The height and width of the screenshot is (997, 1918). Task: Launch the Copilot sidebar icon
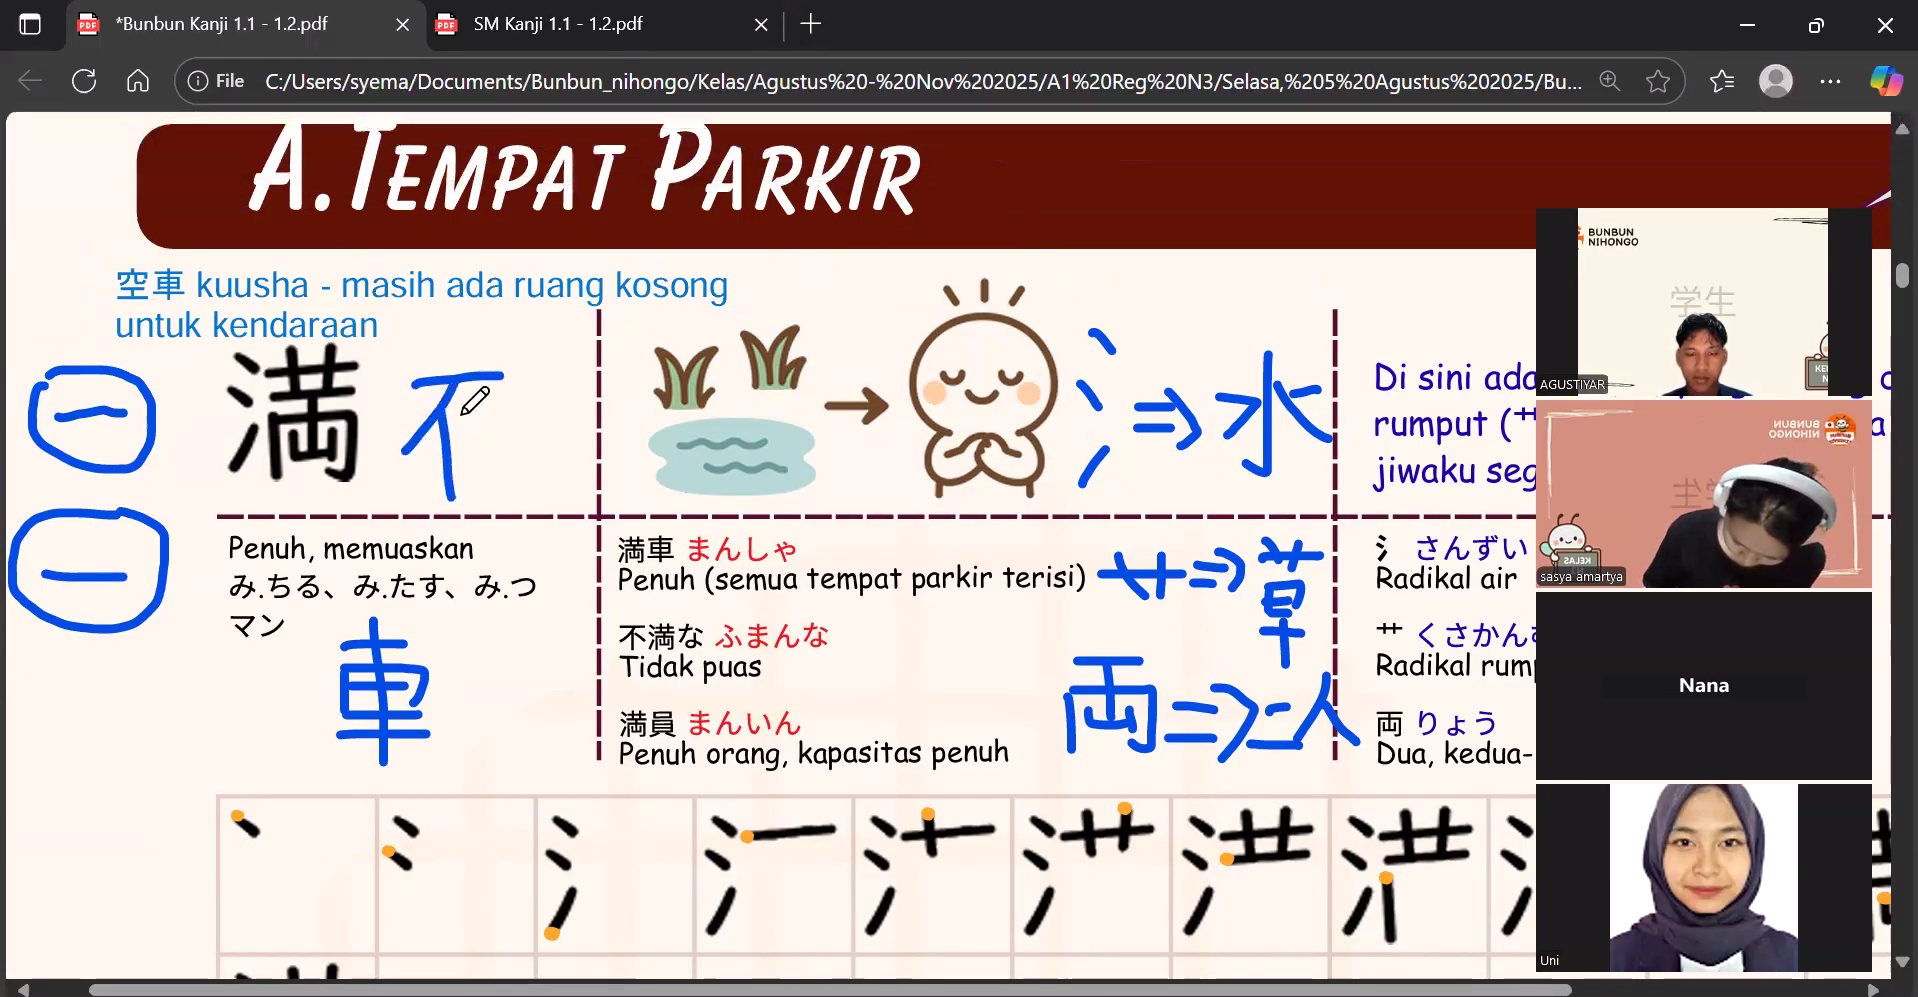pyautogui.click(x=1886, y=81)
